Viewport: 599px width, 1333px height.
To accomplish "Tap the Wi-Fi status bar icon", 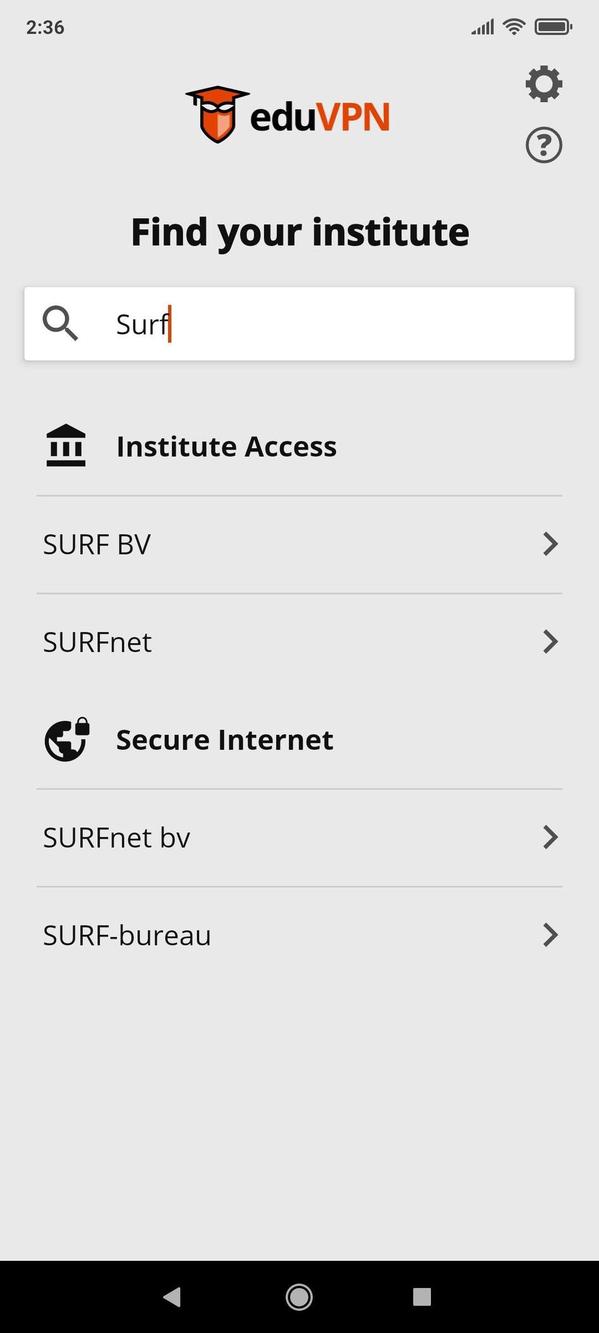I will point(515,27).
